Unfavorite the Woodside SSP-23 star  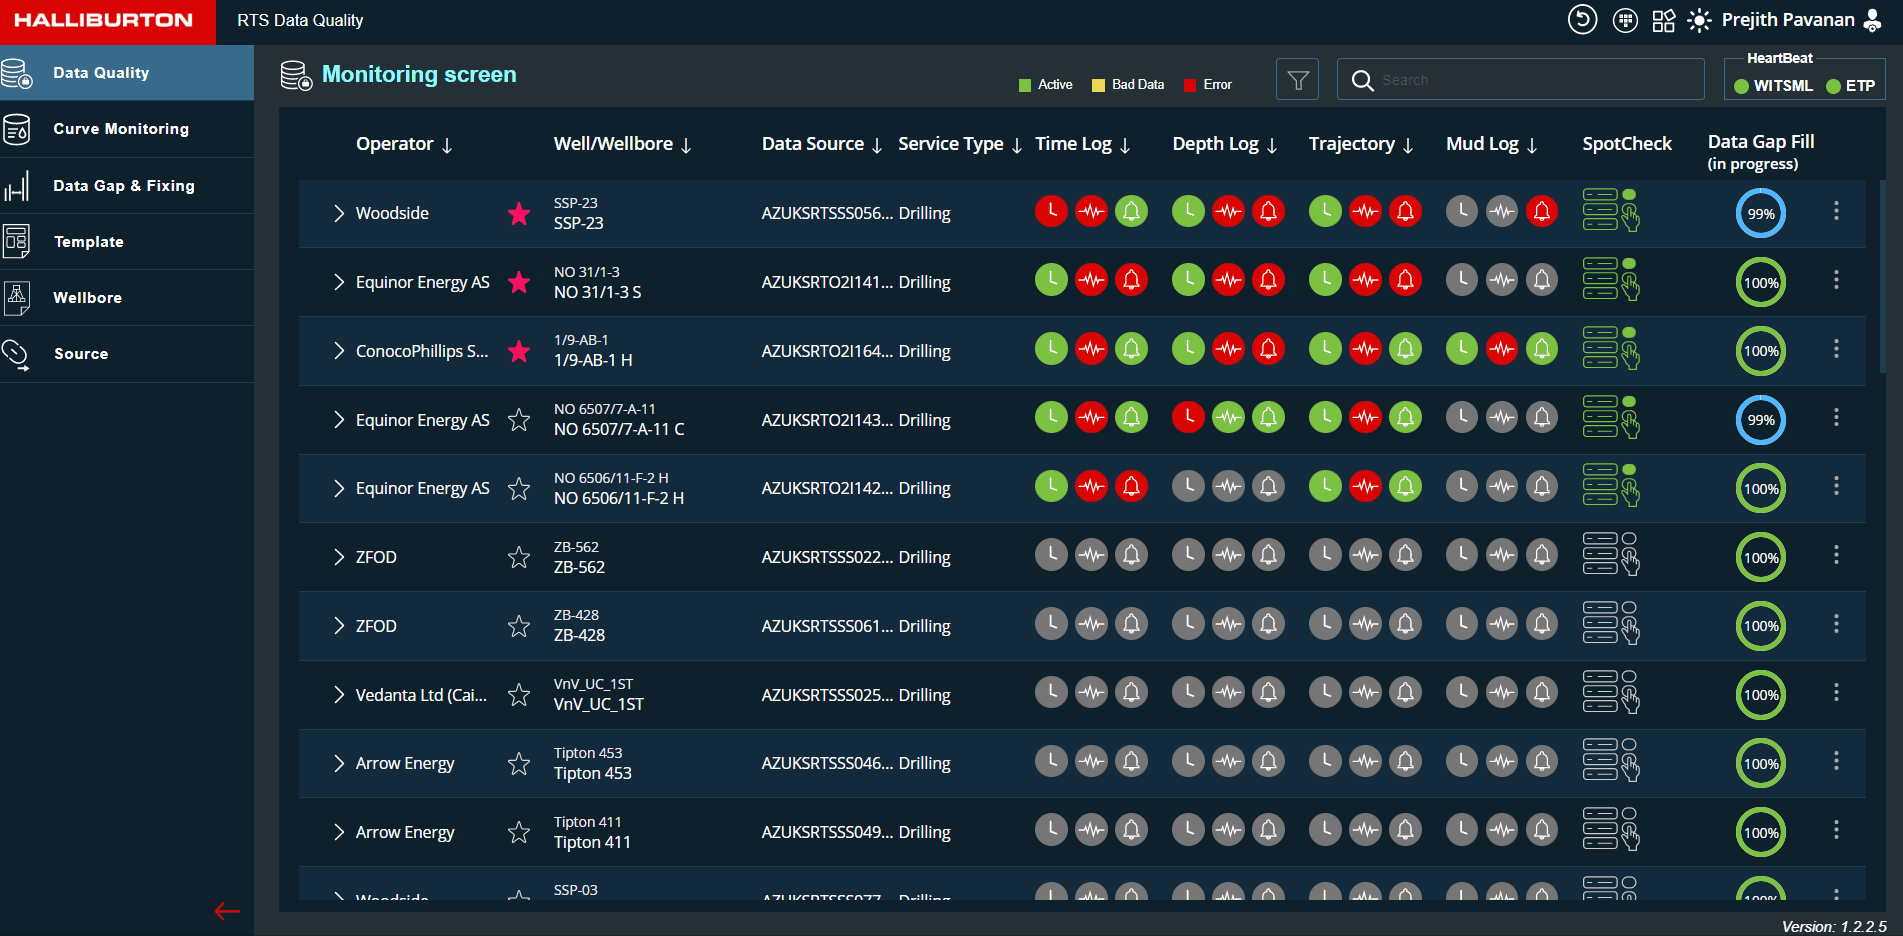click(518, 213)
